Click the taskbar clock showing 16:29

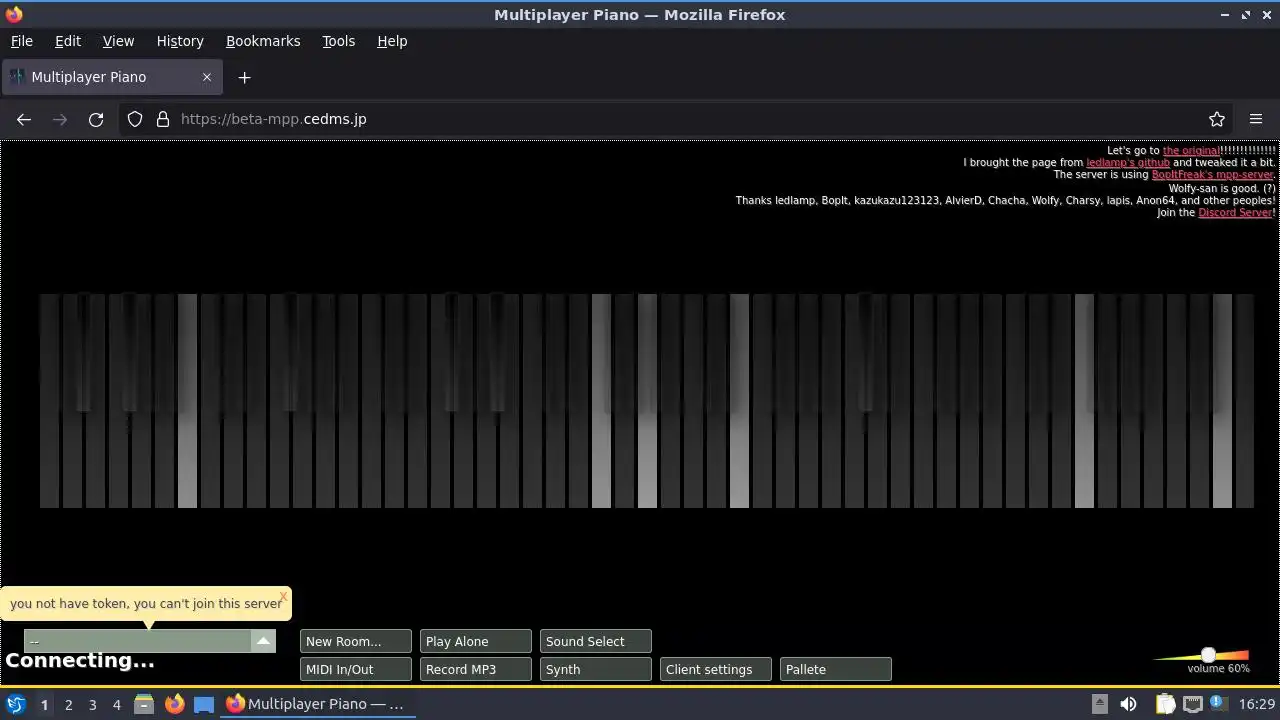click(1257, 704)
